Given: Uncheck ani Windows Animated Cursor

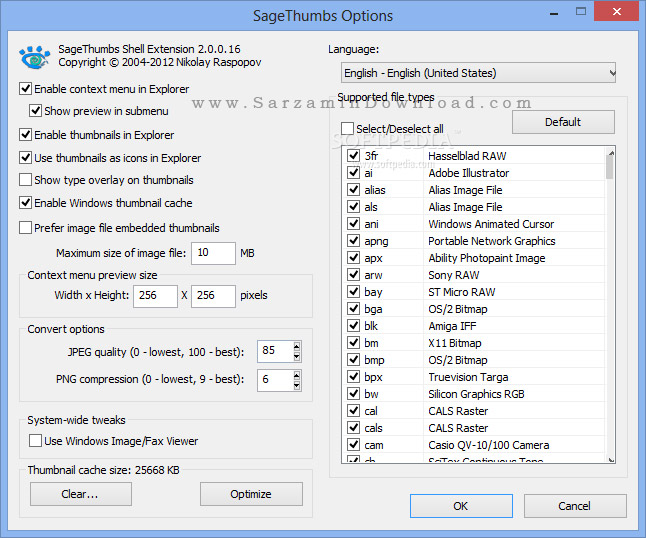Looking at the screenshot, I should [x=353, y=223].
